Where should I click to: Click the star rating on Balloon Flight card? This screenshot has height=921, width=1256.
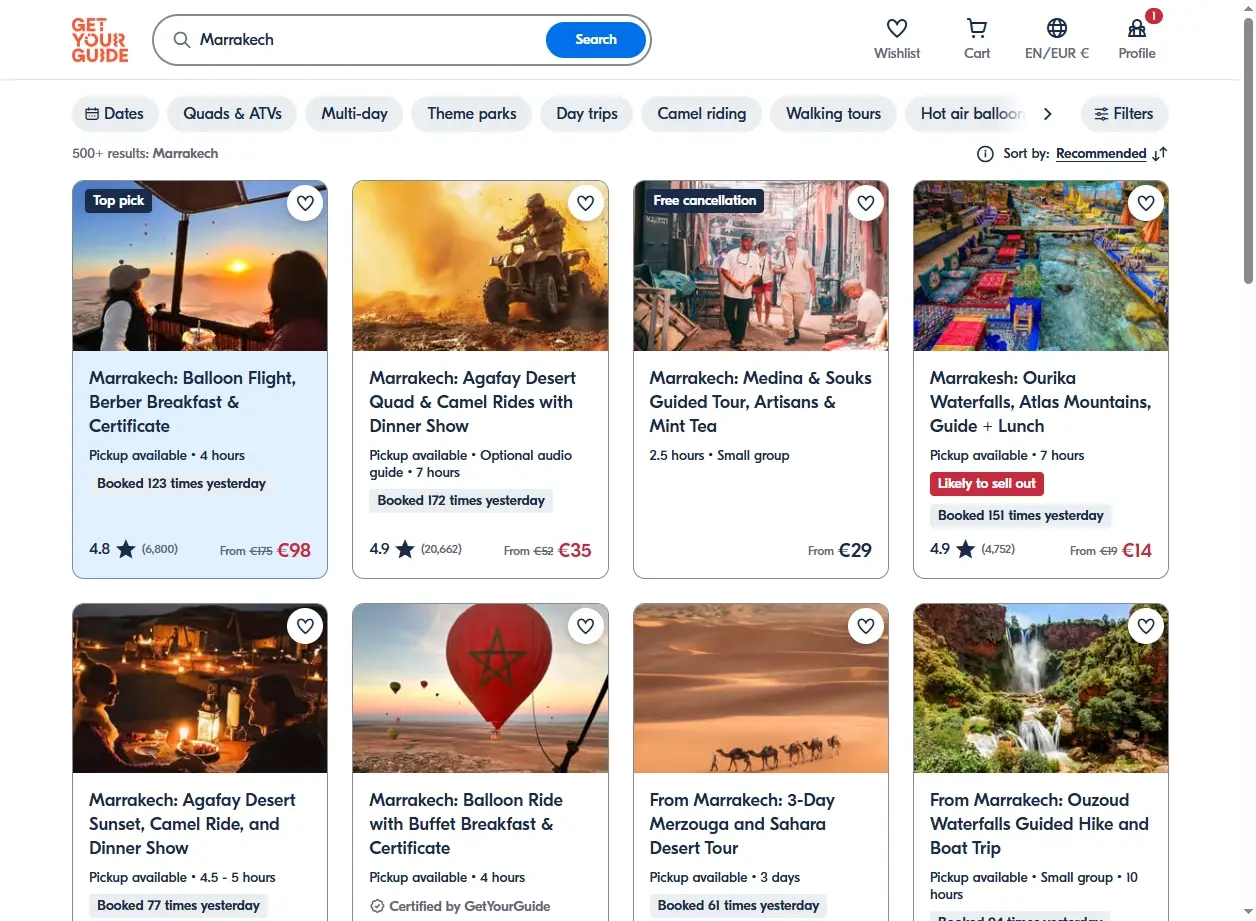click(126, 549)
